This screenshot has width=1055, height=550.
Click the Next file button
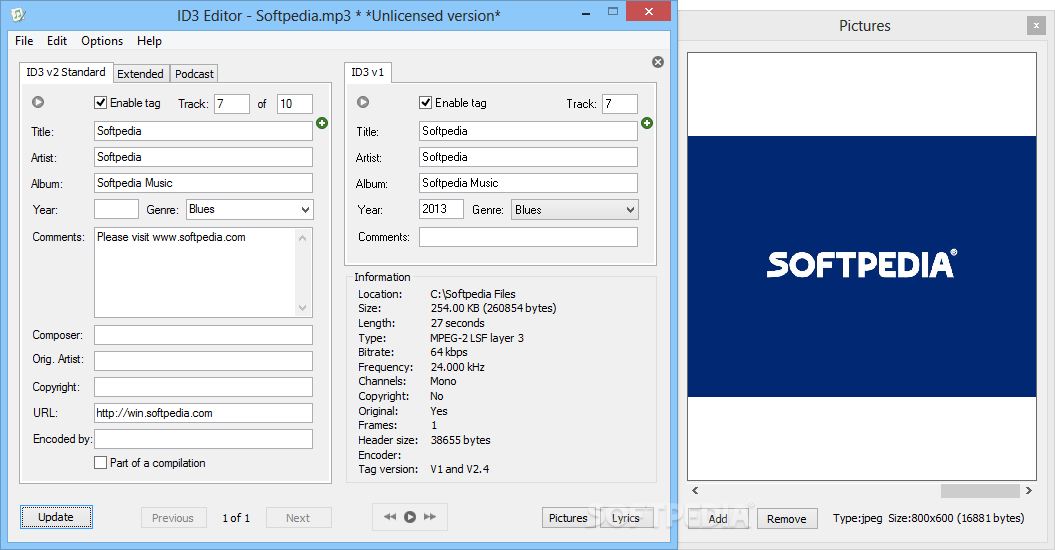coord(299,518)
